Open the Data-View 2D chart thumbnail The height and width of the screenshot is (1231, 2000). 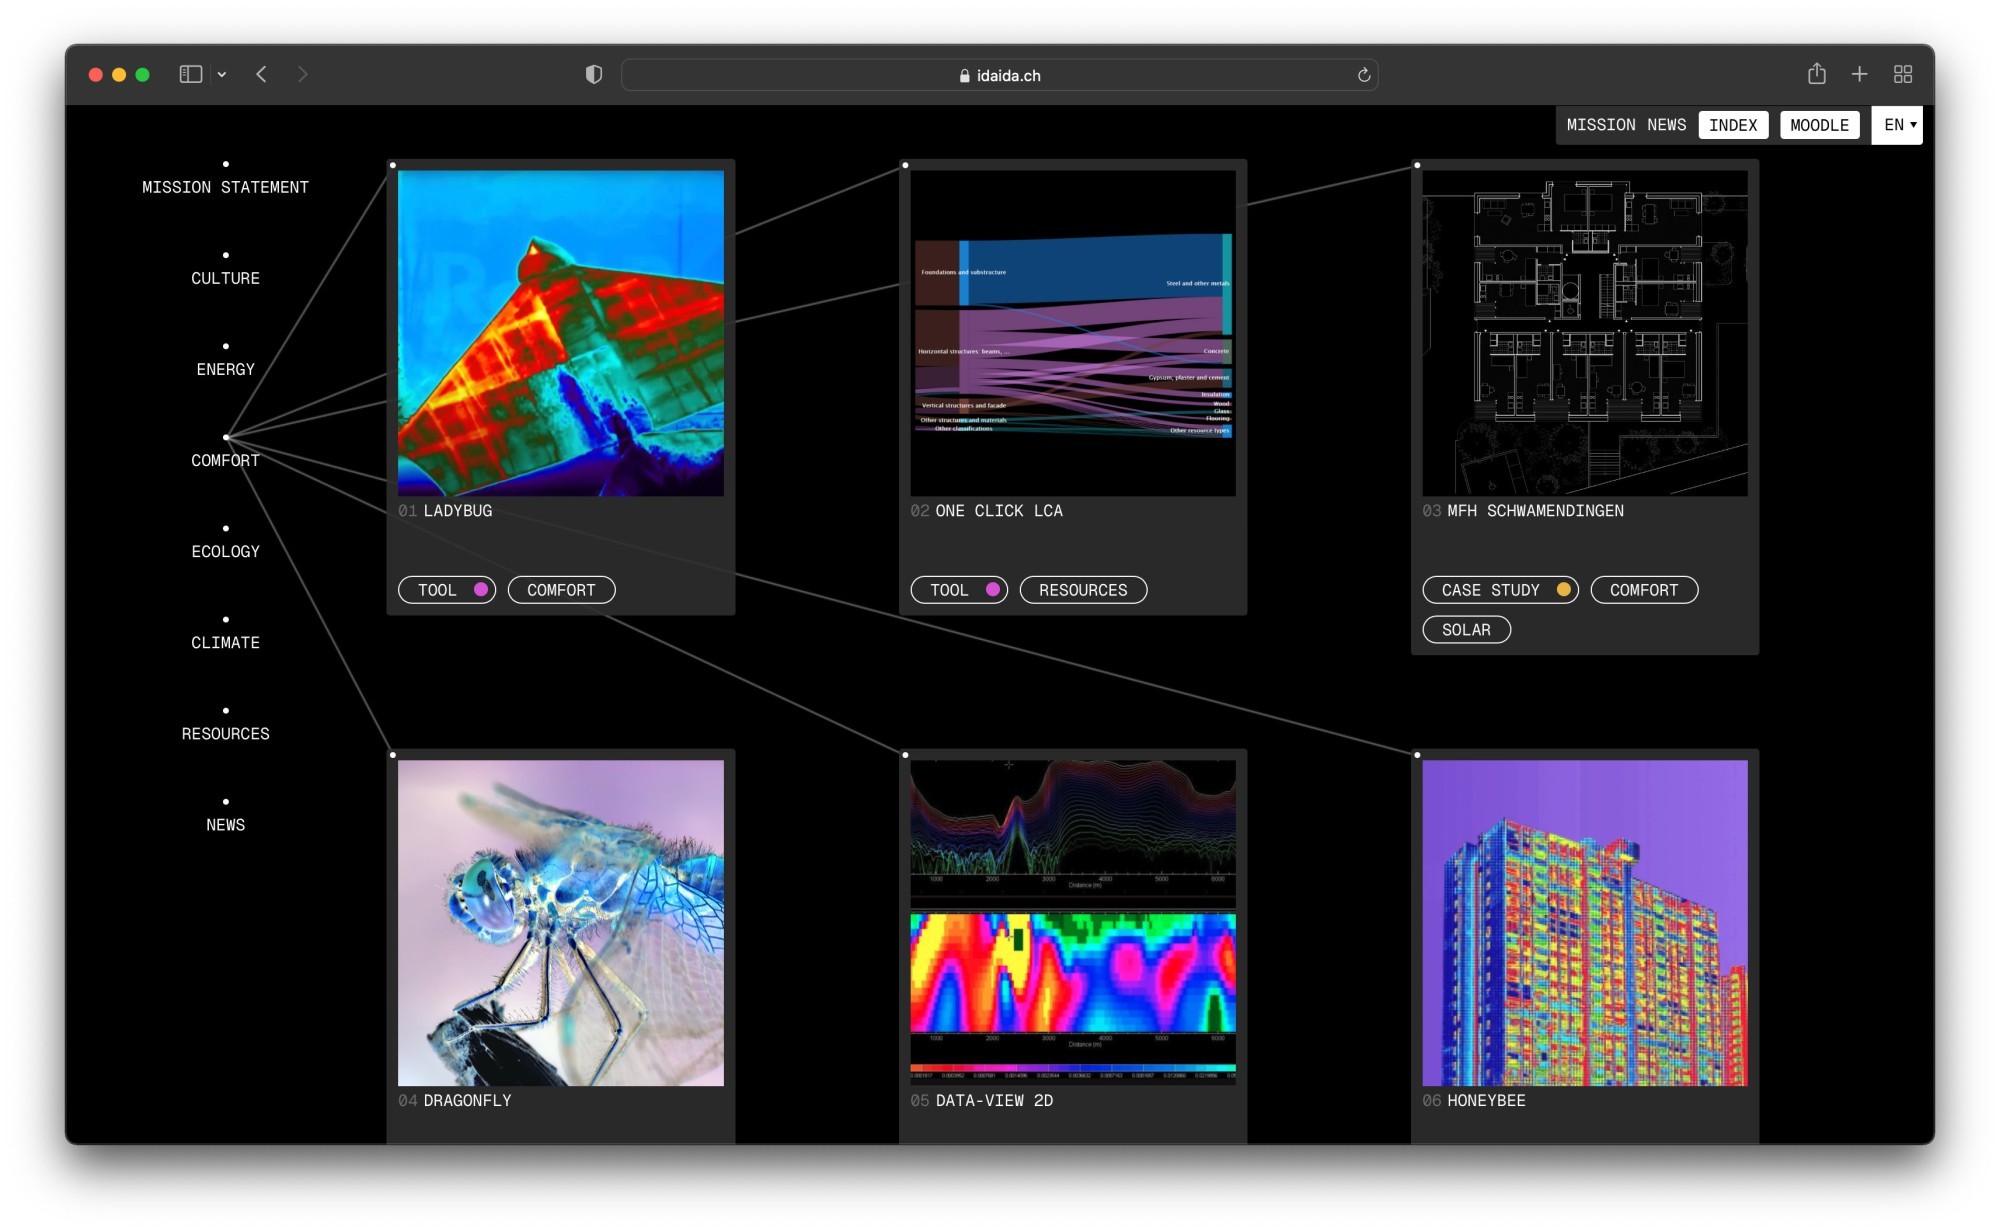pyautogui.click(x=1073, y=923)
